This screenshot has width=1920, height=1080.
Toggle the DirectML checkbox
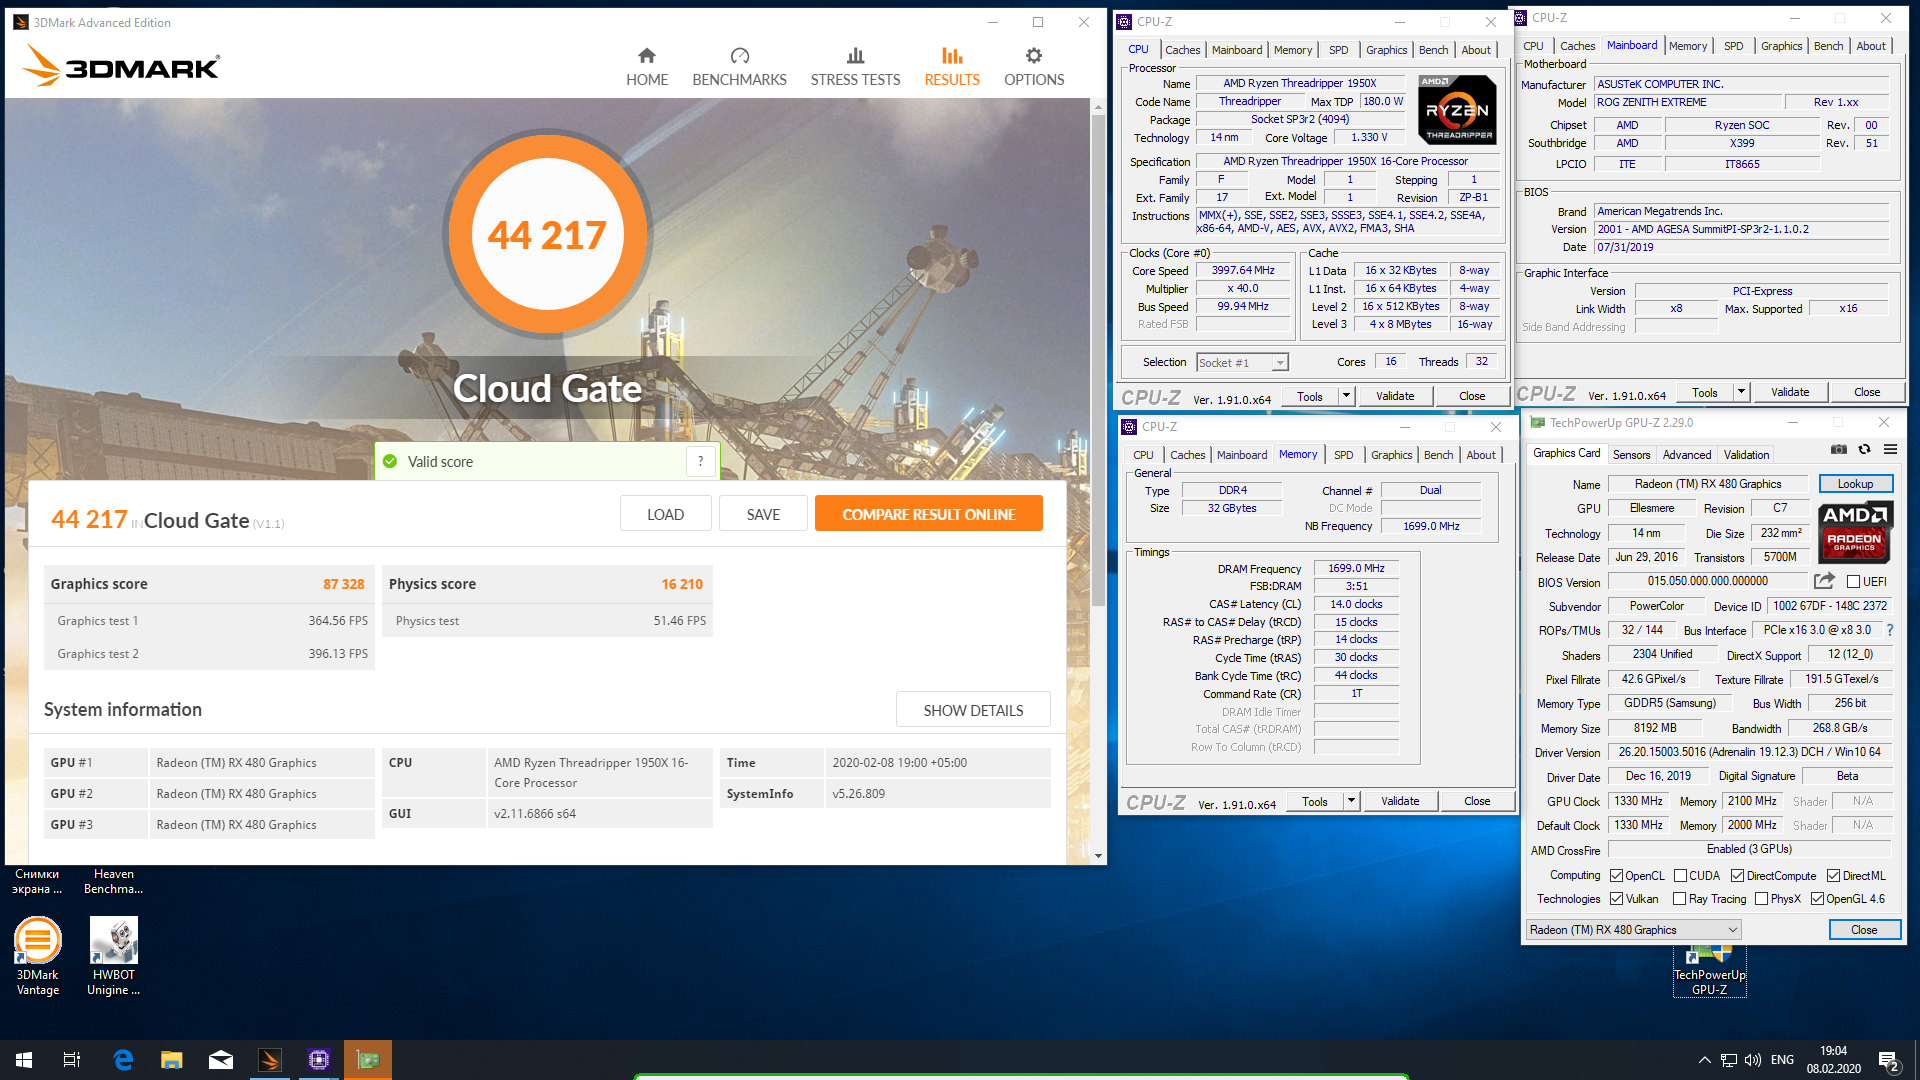click(x=1833, y=876)
